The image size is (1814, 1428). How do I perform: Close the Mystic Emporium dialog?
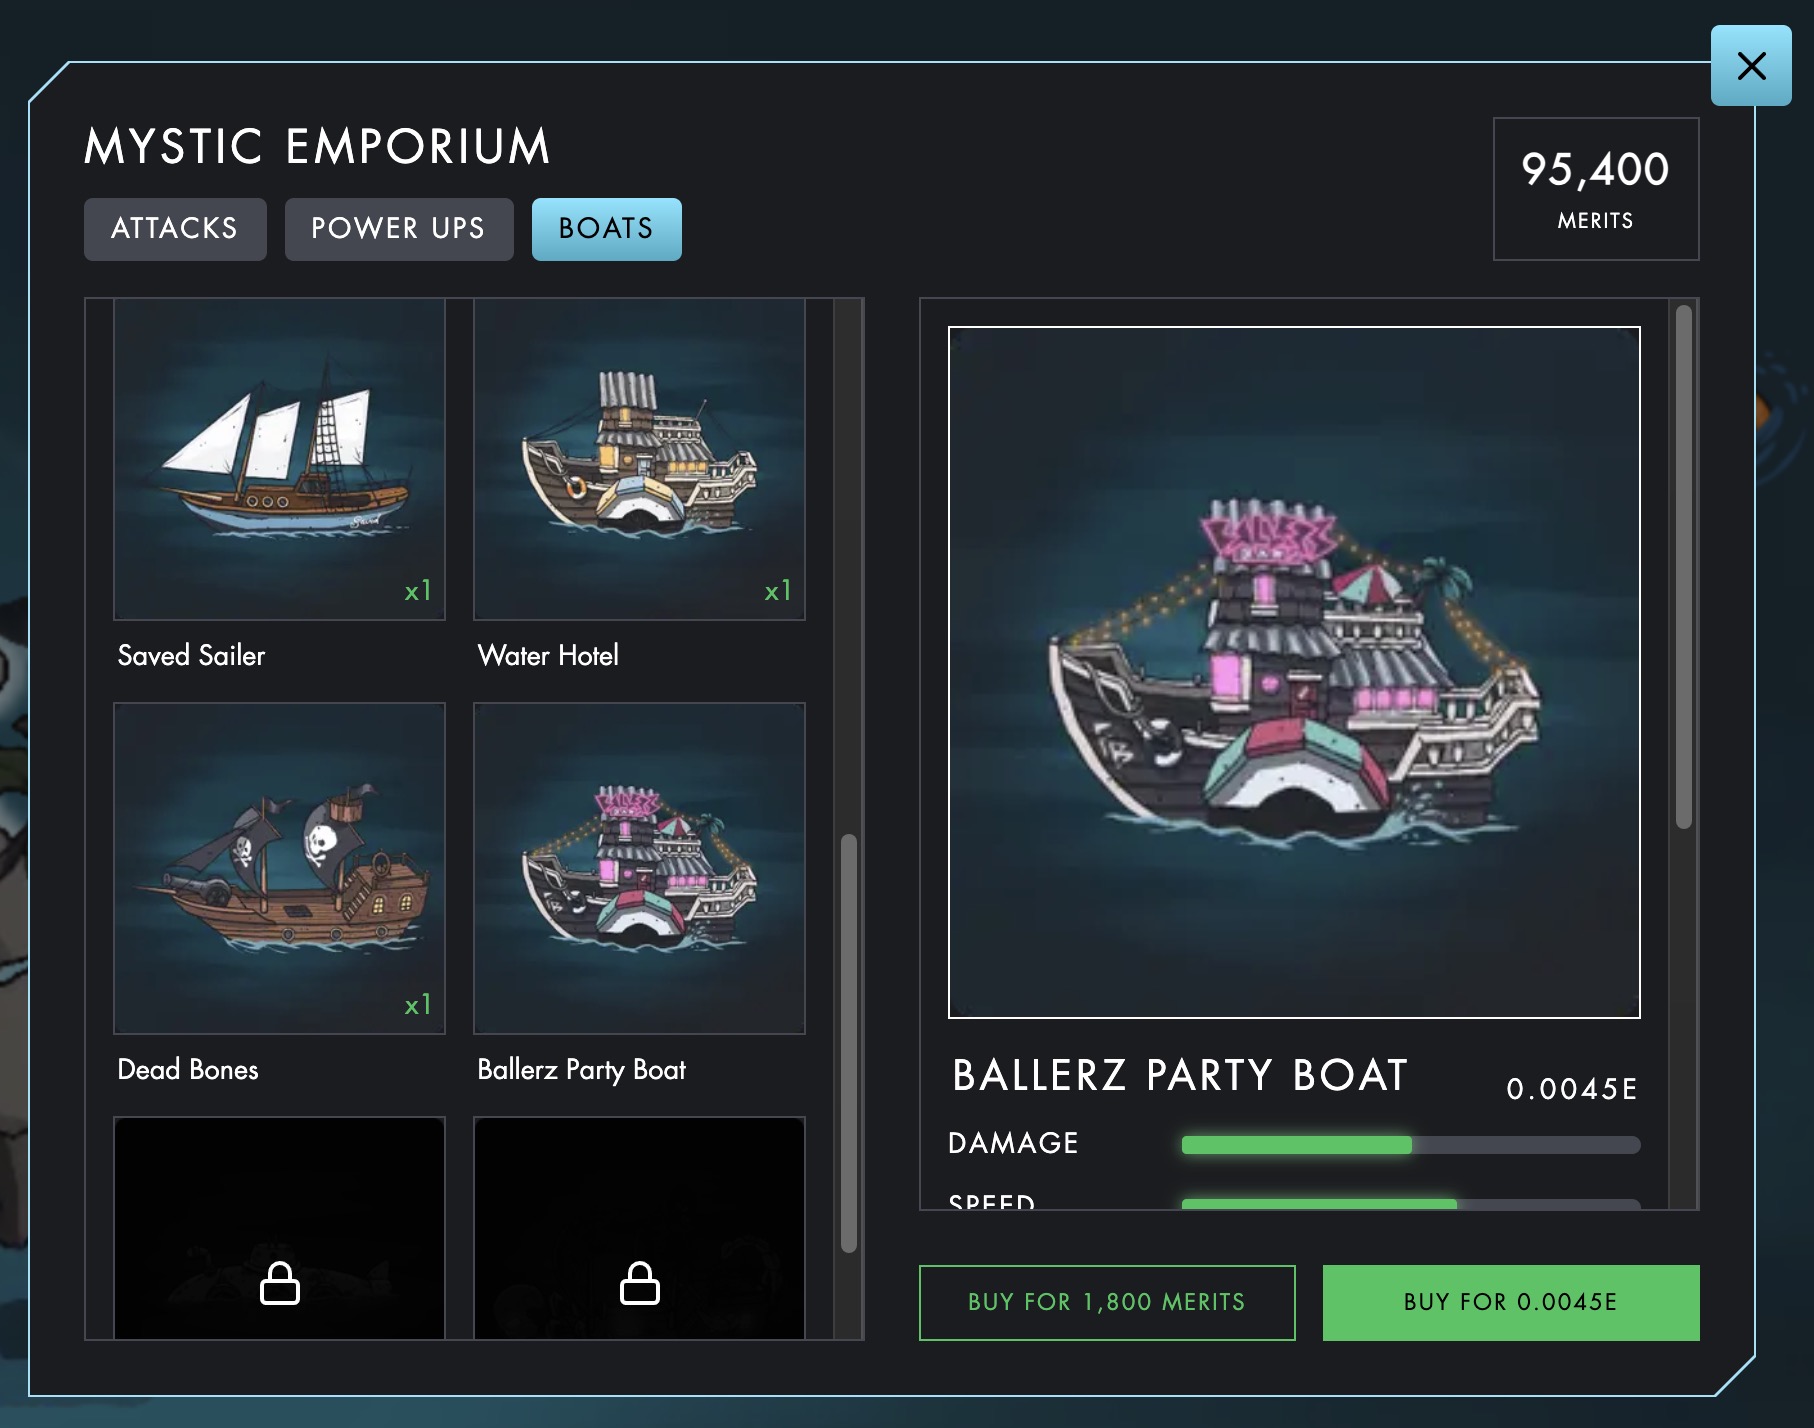click(x=1750, y=66)
